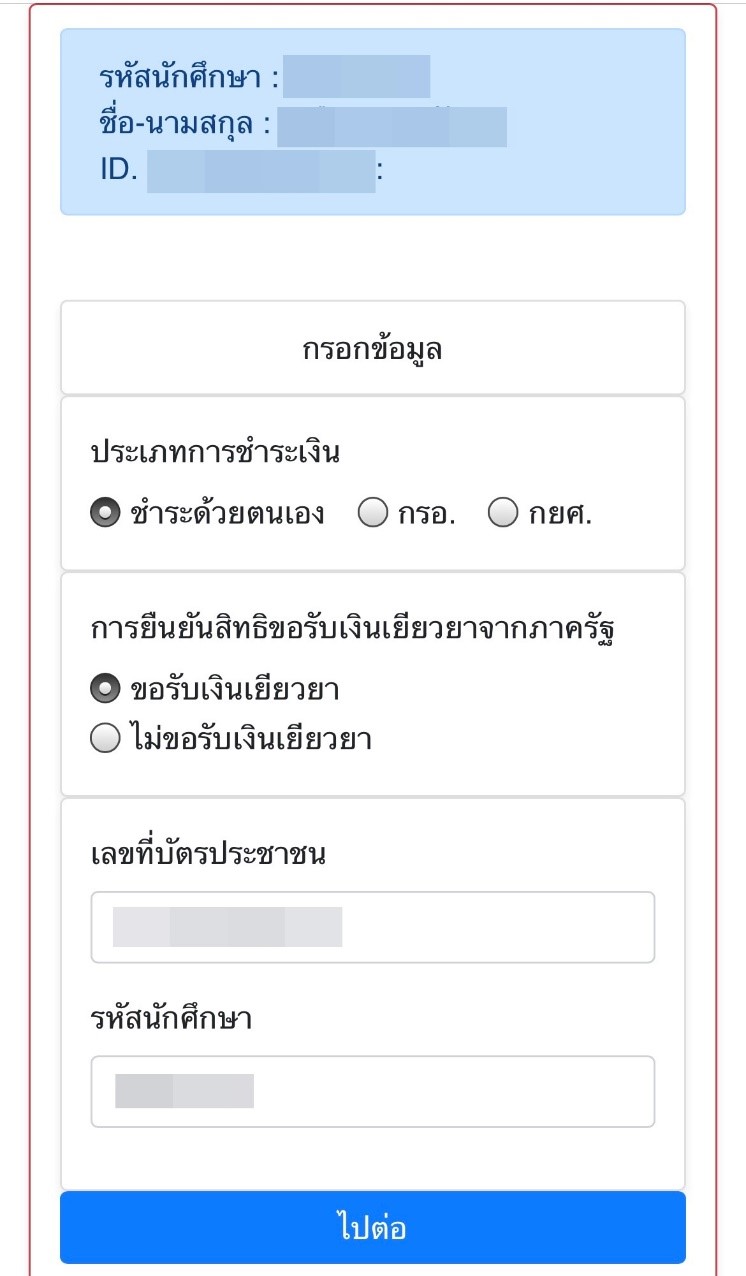Screen dimensions: 746x1276
Task: Focus the รหัสนักศึกษา text box in form
Action: click(373, 1091)
